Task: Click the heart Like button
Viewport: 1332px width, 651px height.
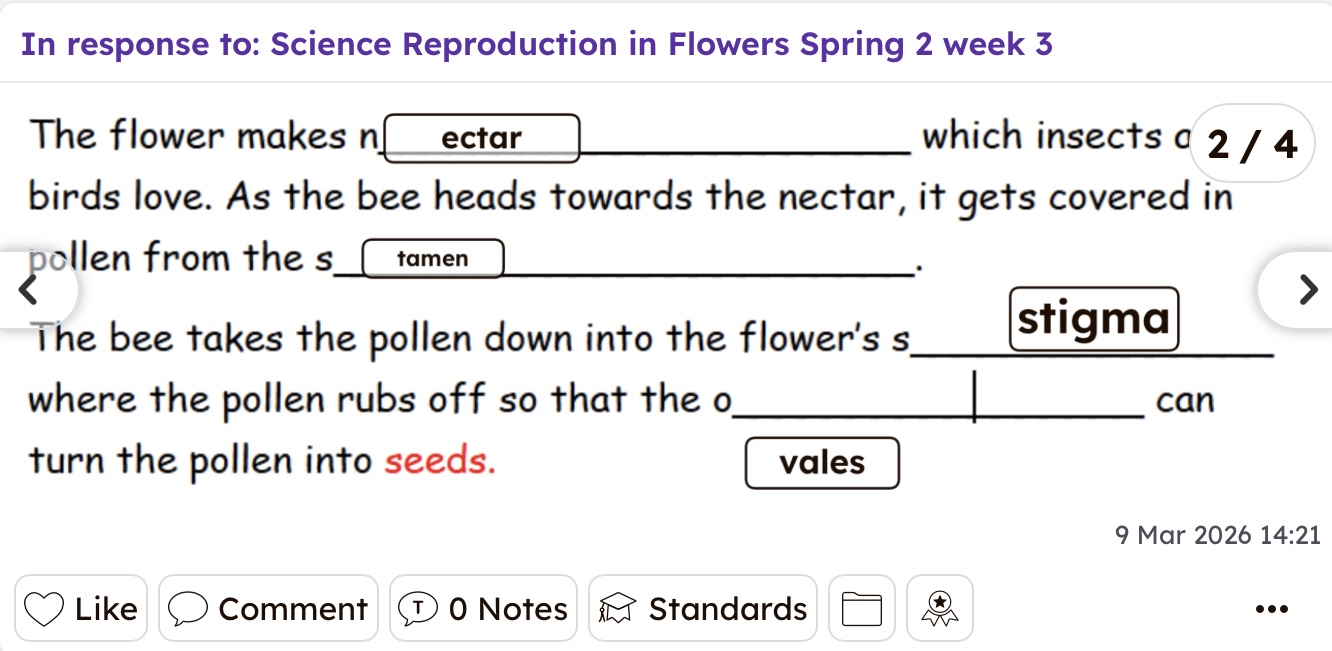Action: click(81, 608)
